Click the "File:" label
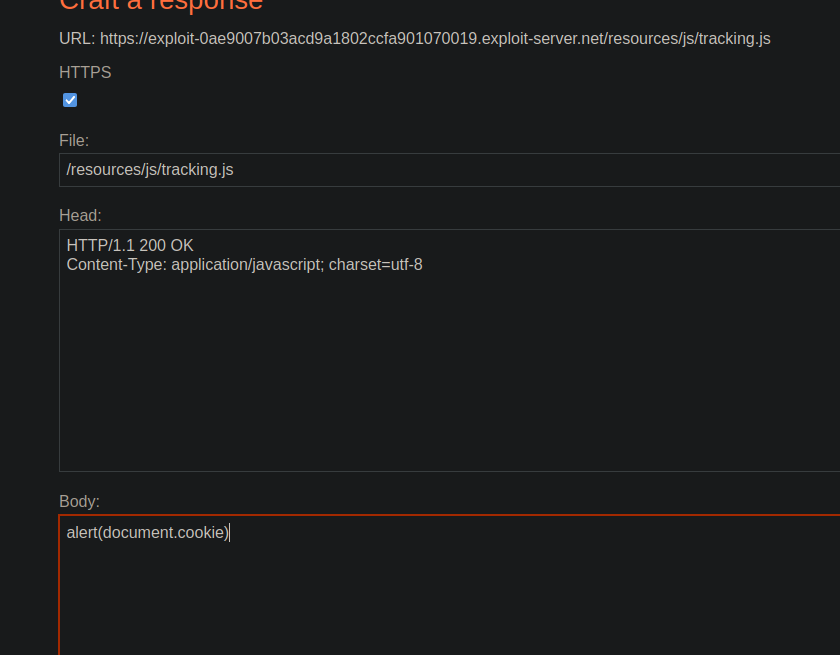The height and width of the screenshot is (655, 840). click(74, 141)
